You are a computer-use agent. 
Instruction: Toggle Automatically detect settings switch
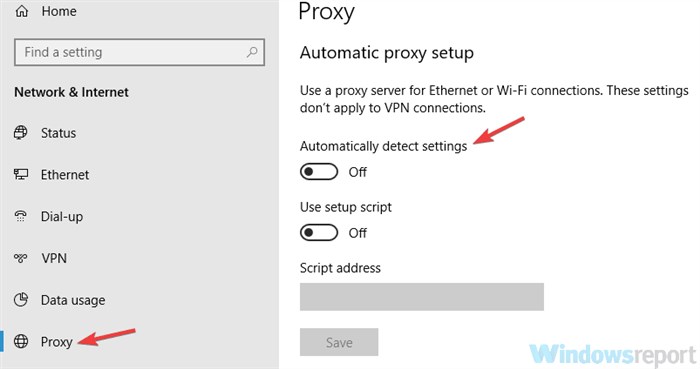click(319, 172)
